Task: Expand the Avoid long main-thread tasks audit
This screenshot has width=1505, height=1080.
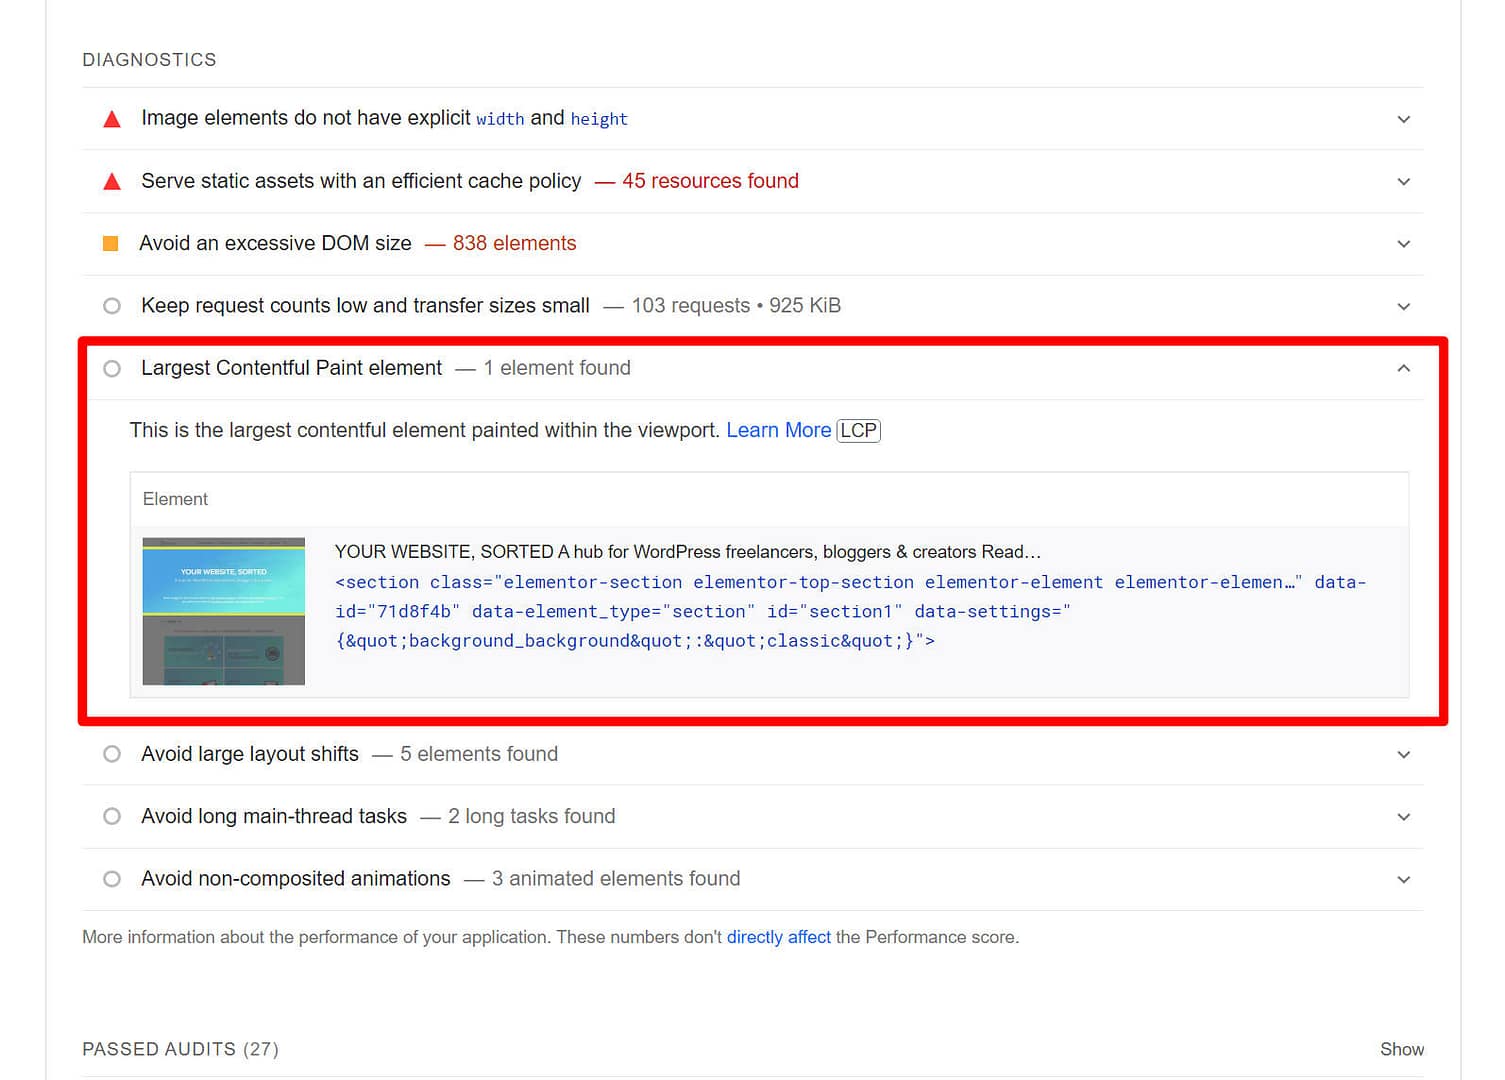Action: click(1403, 816)
